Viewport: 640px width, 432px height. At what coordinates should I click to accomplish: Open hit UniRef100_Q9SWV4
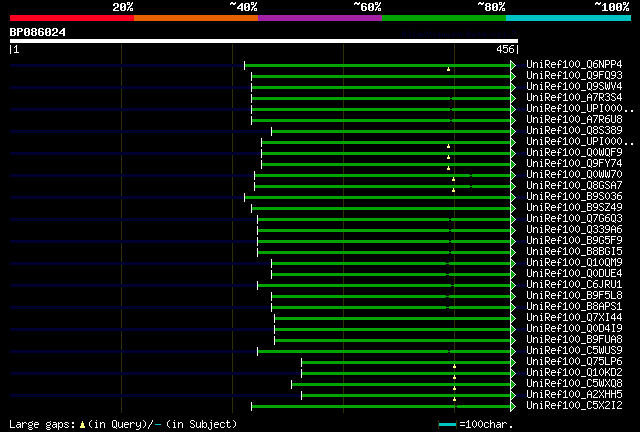pos(574,87)
